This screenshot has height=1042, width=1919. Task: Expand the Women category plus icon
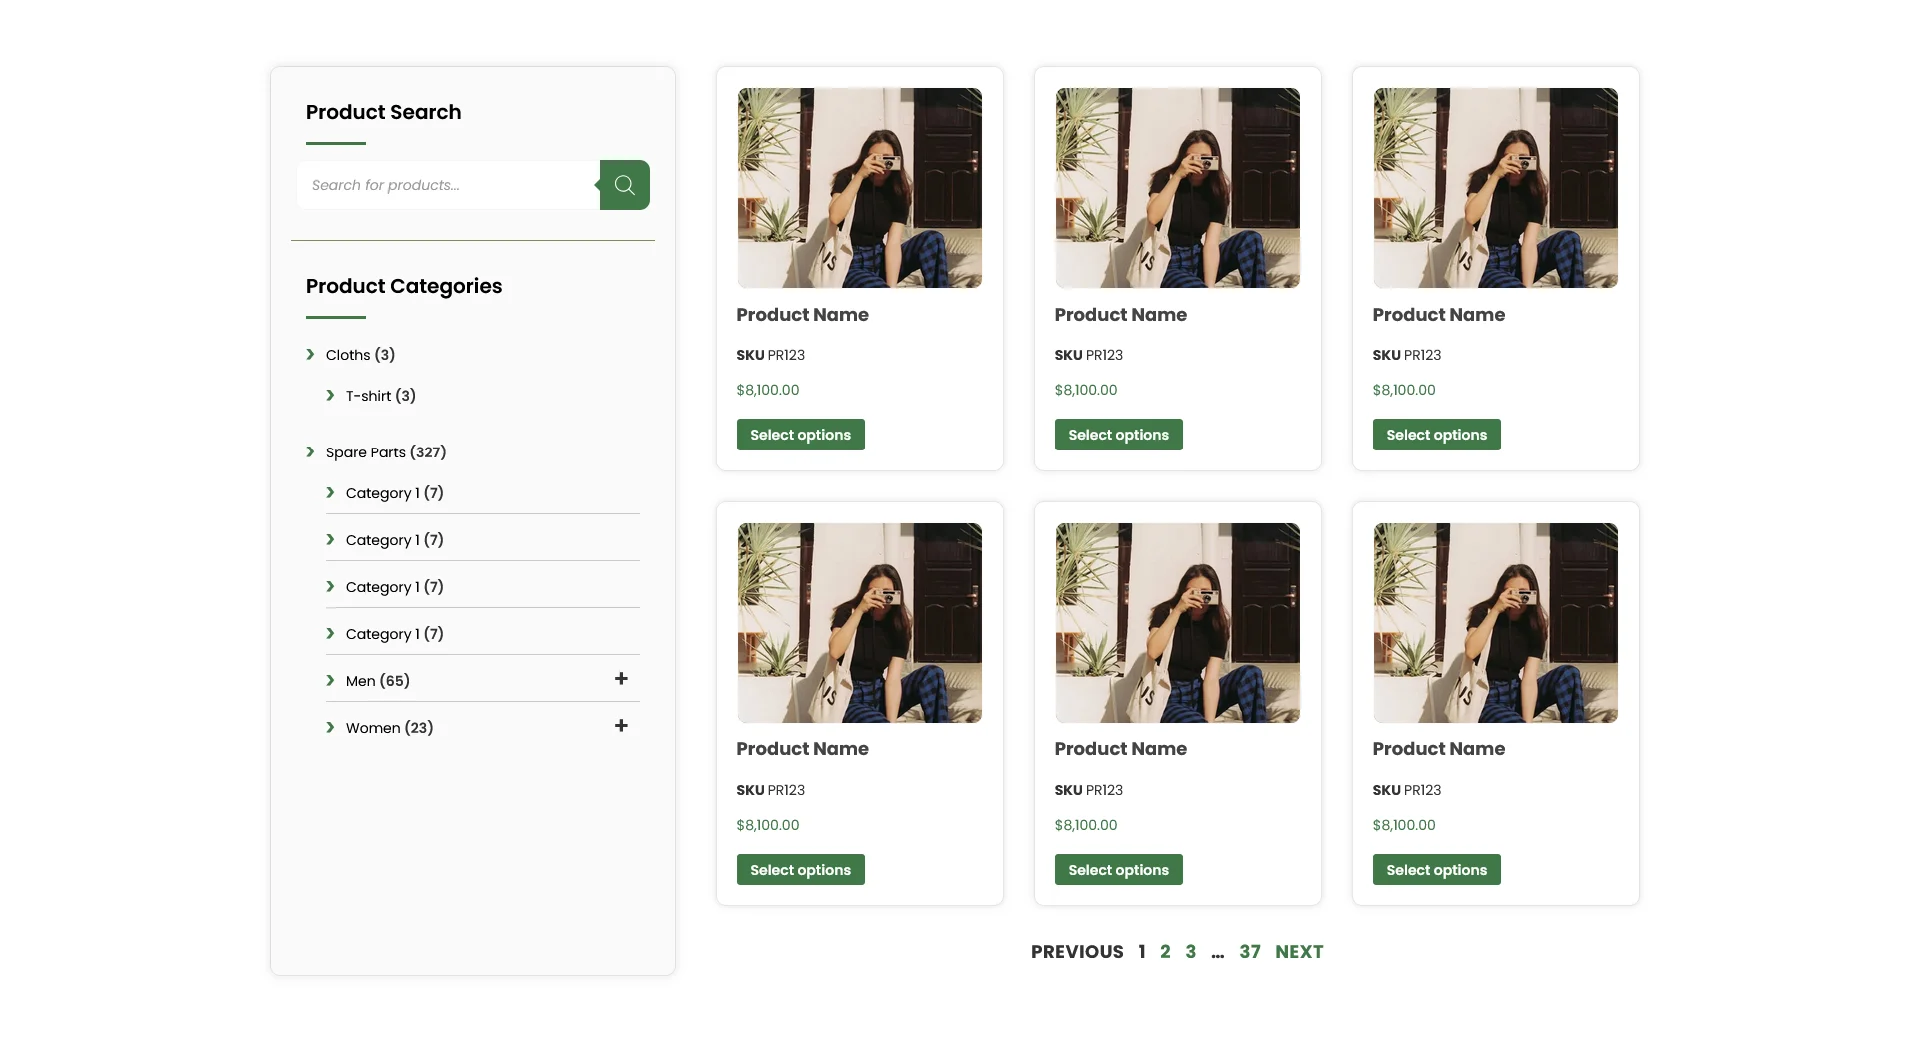(621, 726)
